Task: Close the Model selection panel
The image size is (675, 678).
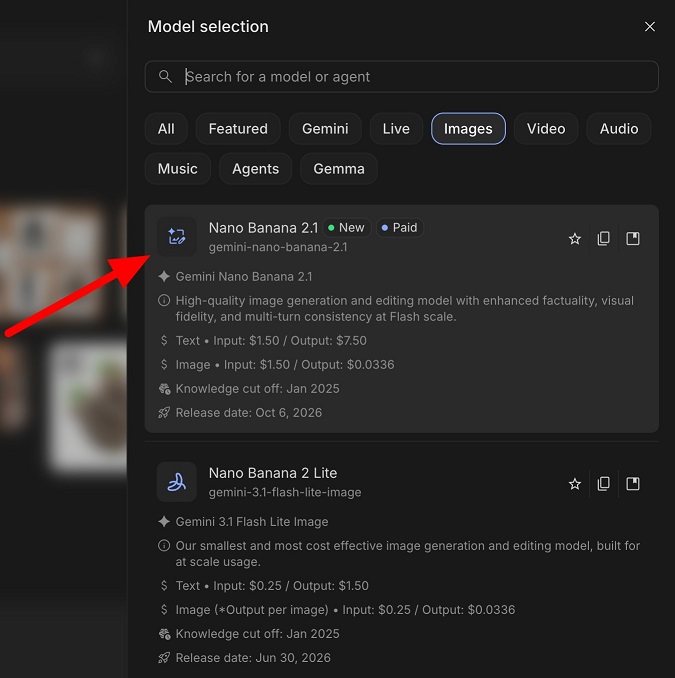Action: tap(649, 27)
